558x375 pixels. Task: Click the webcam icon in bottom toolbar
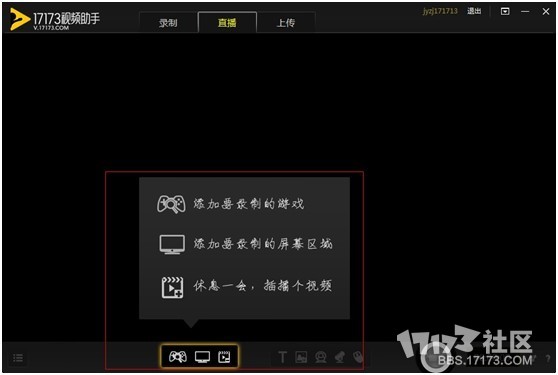pyautogui.click(x=321, y=357)
